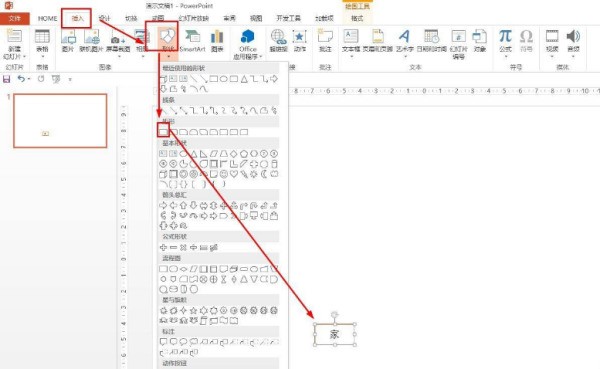600x369 pixels.
Task: Click the text box containing 家
Action: 335,335
